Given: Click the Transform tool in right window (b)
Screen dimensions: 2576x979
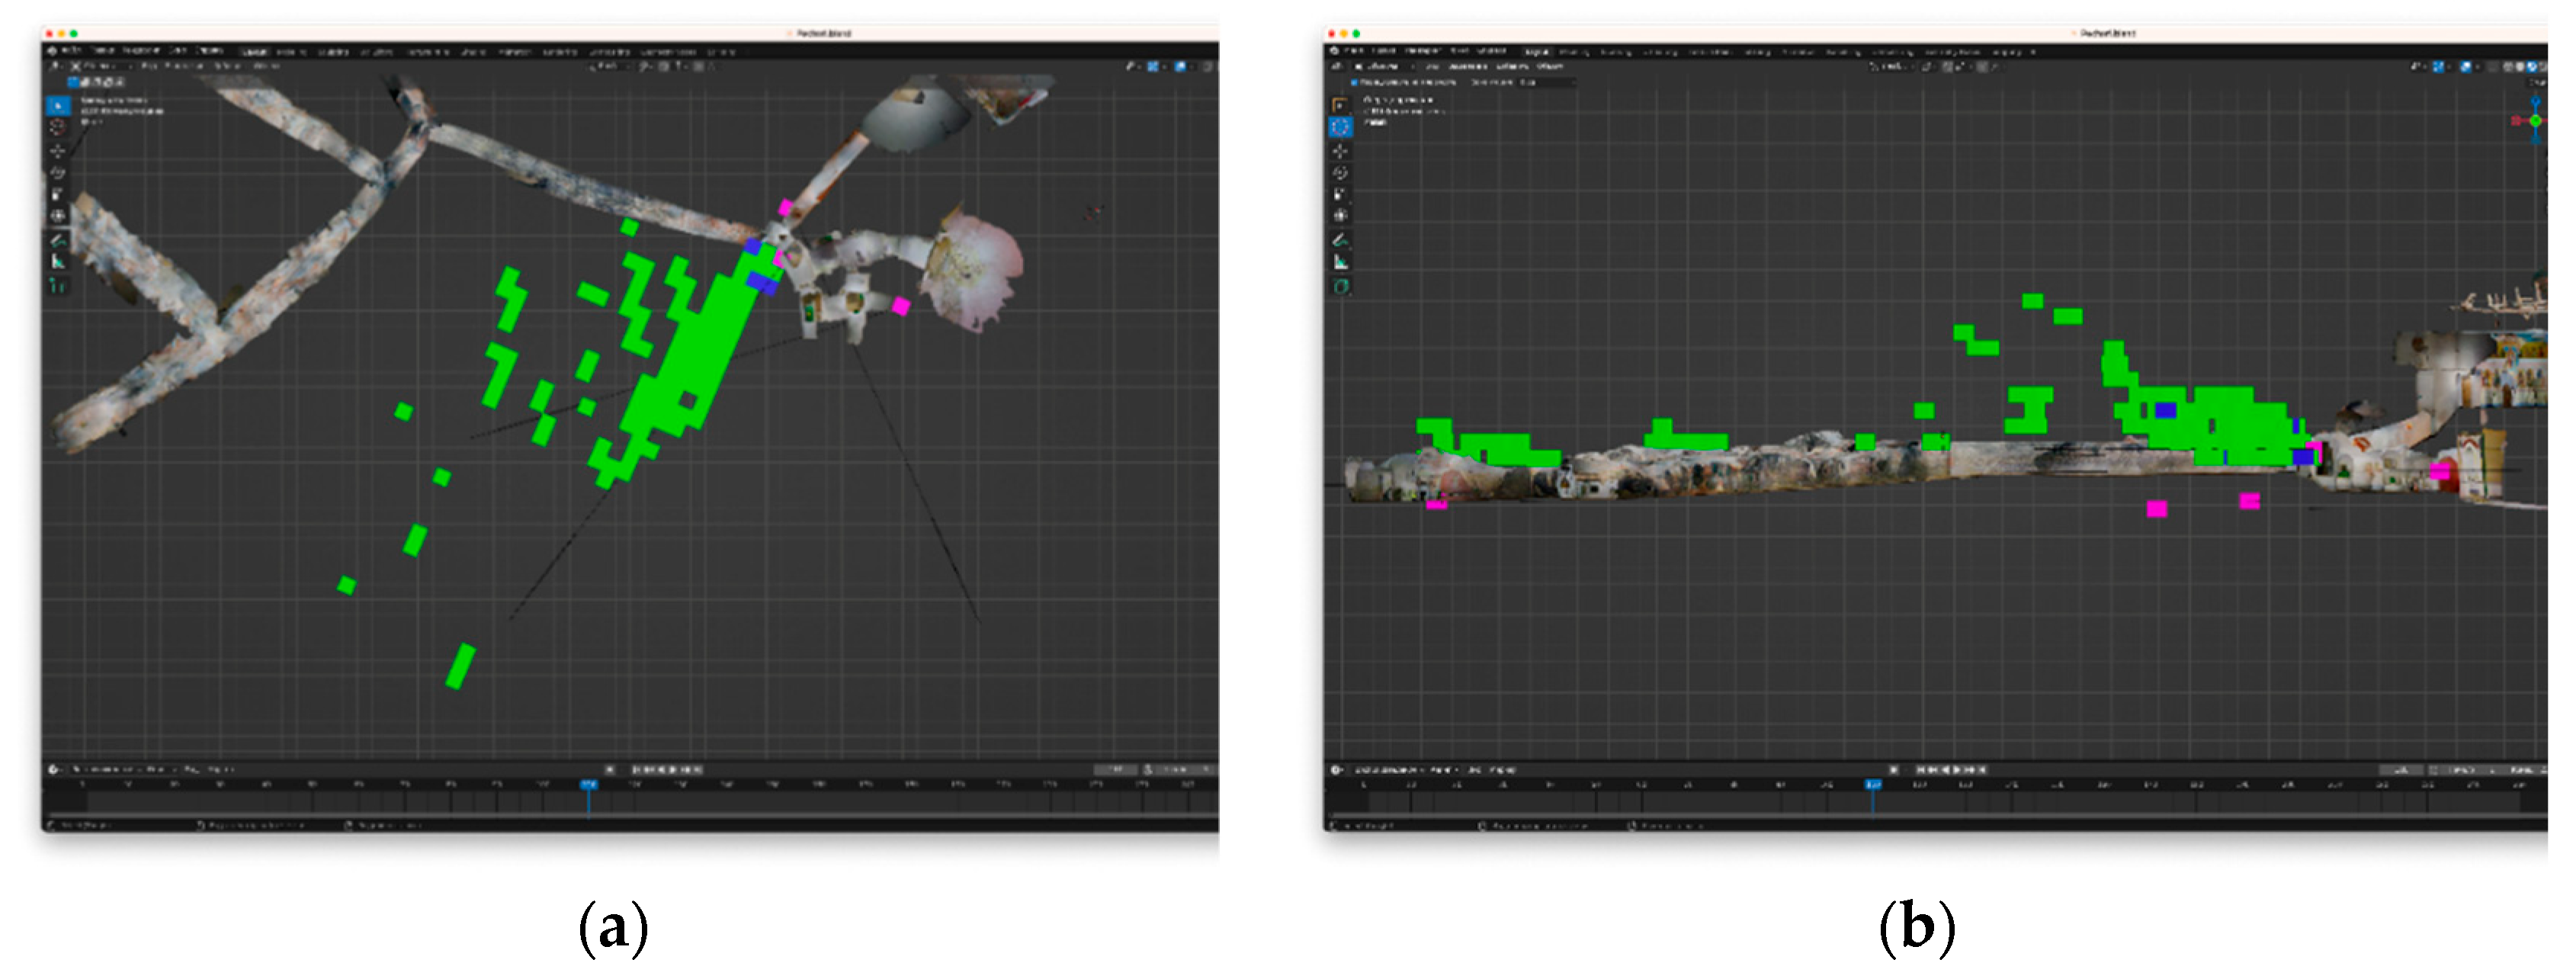Looking at the screenshot, I should [1340, 215].
